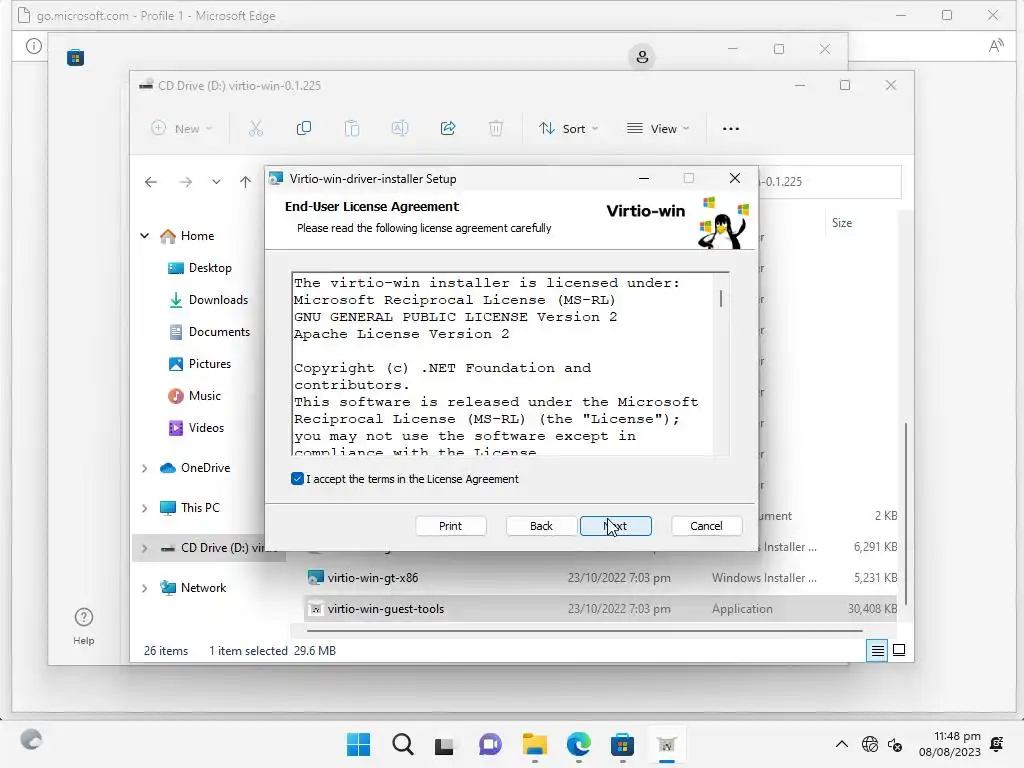Screen dimensions: 1024x768
Task: Click the clock and date in the taskbar
Action: point(950,744)
